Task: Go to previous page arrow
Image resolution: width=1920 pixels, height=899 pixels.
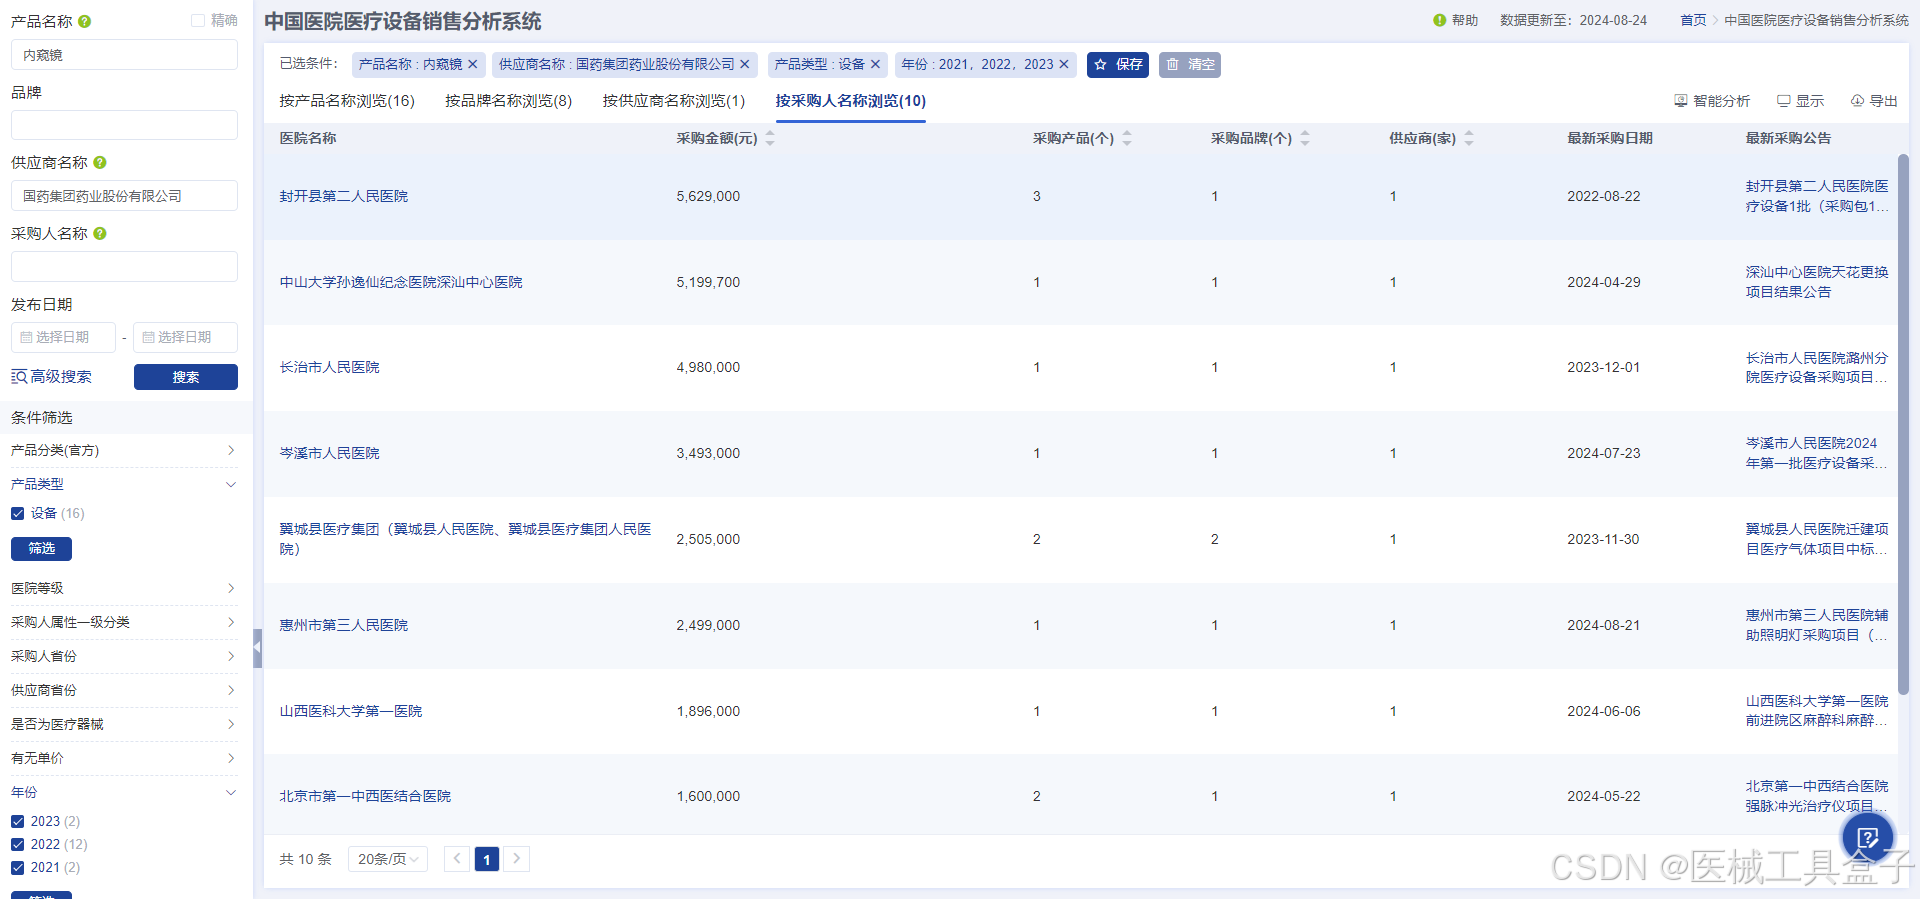Action: [x=457, y=859]
